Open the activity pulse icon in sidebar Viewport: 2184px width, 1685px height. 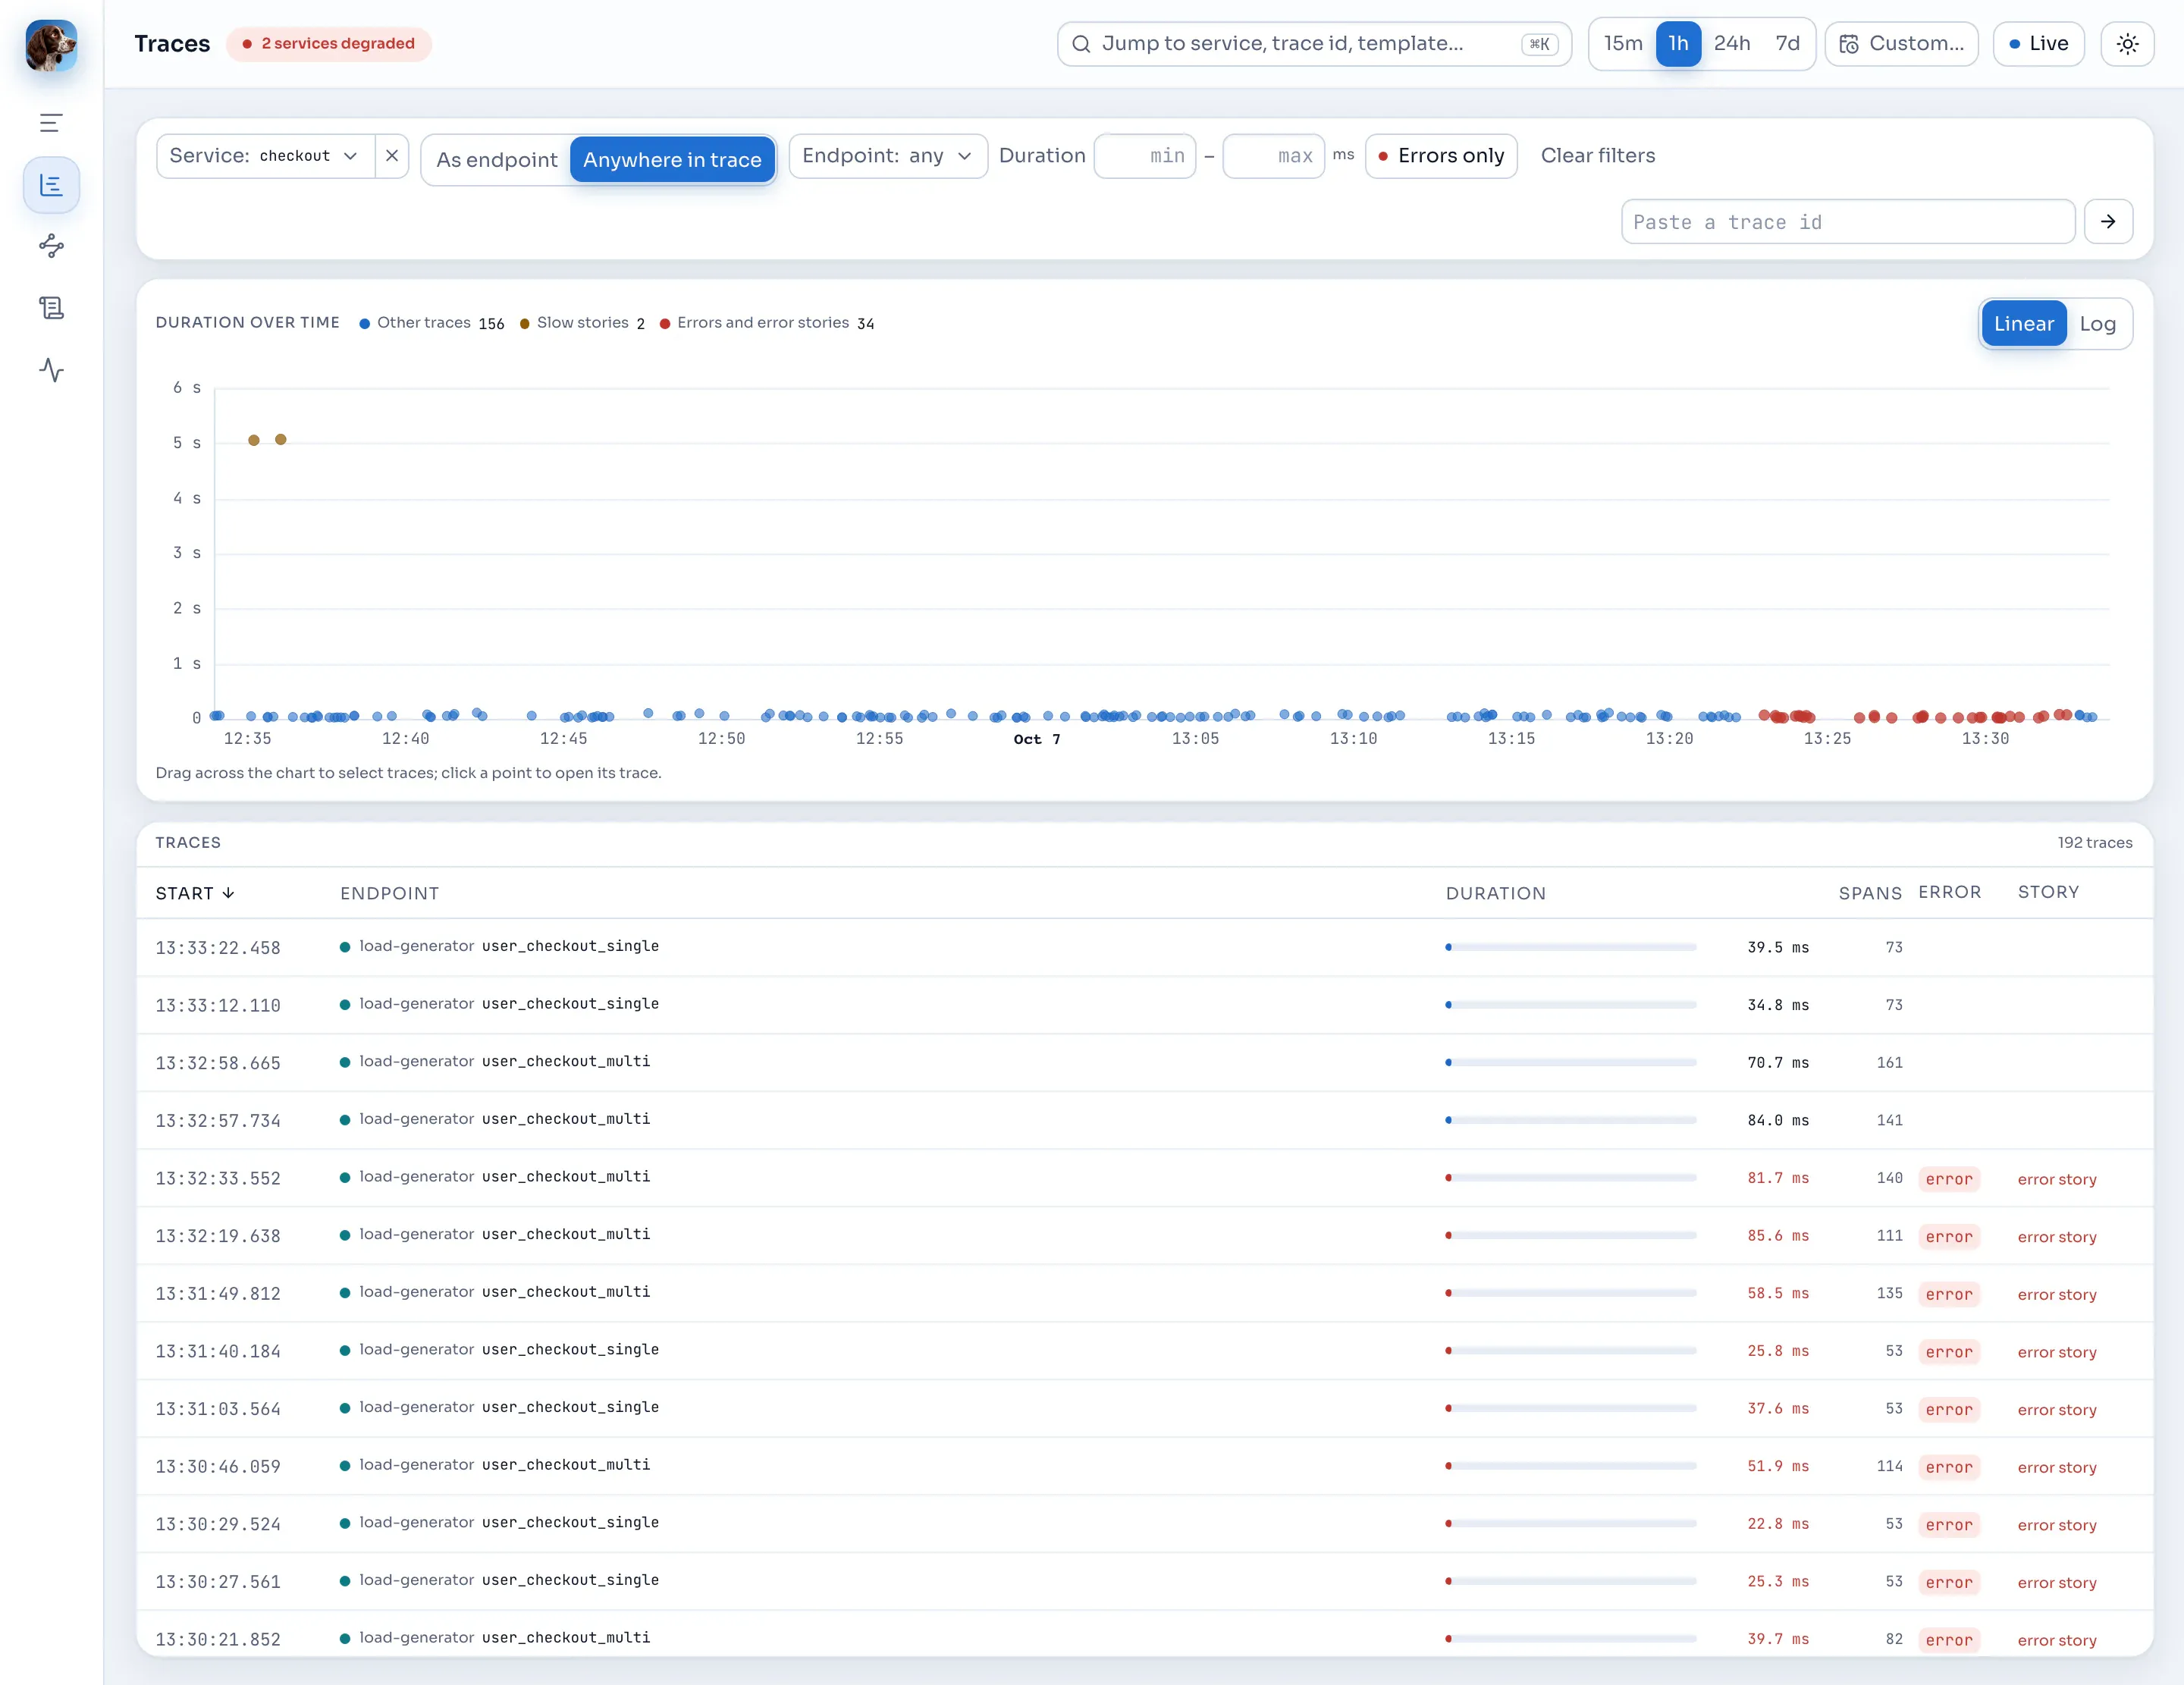pyautogui.click(x=51, y=370)
